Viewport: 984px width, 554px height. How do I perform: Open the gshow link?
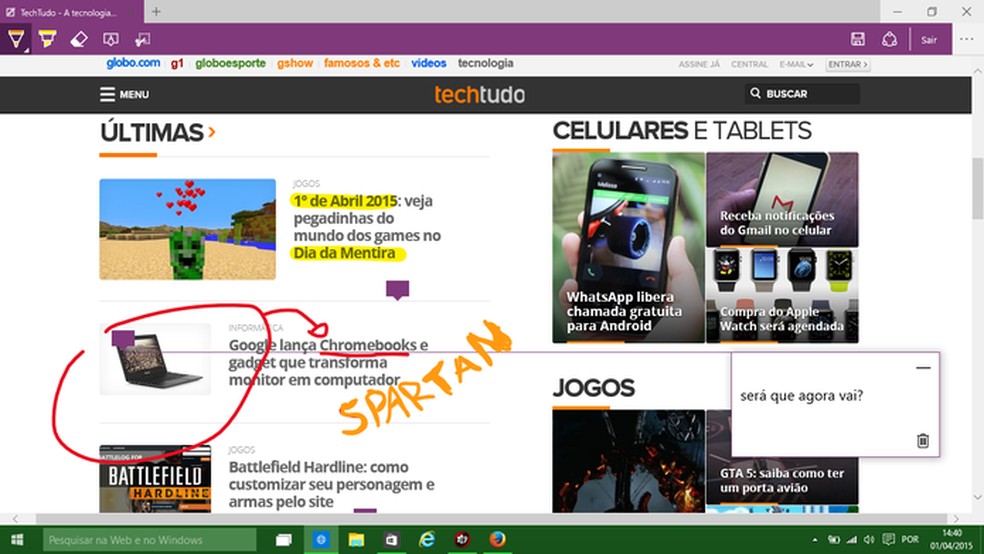(295, 63)
